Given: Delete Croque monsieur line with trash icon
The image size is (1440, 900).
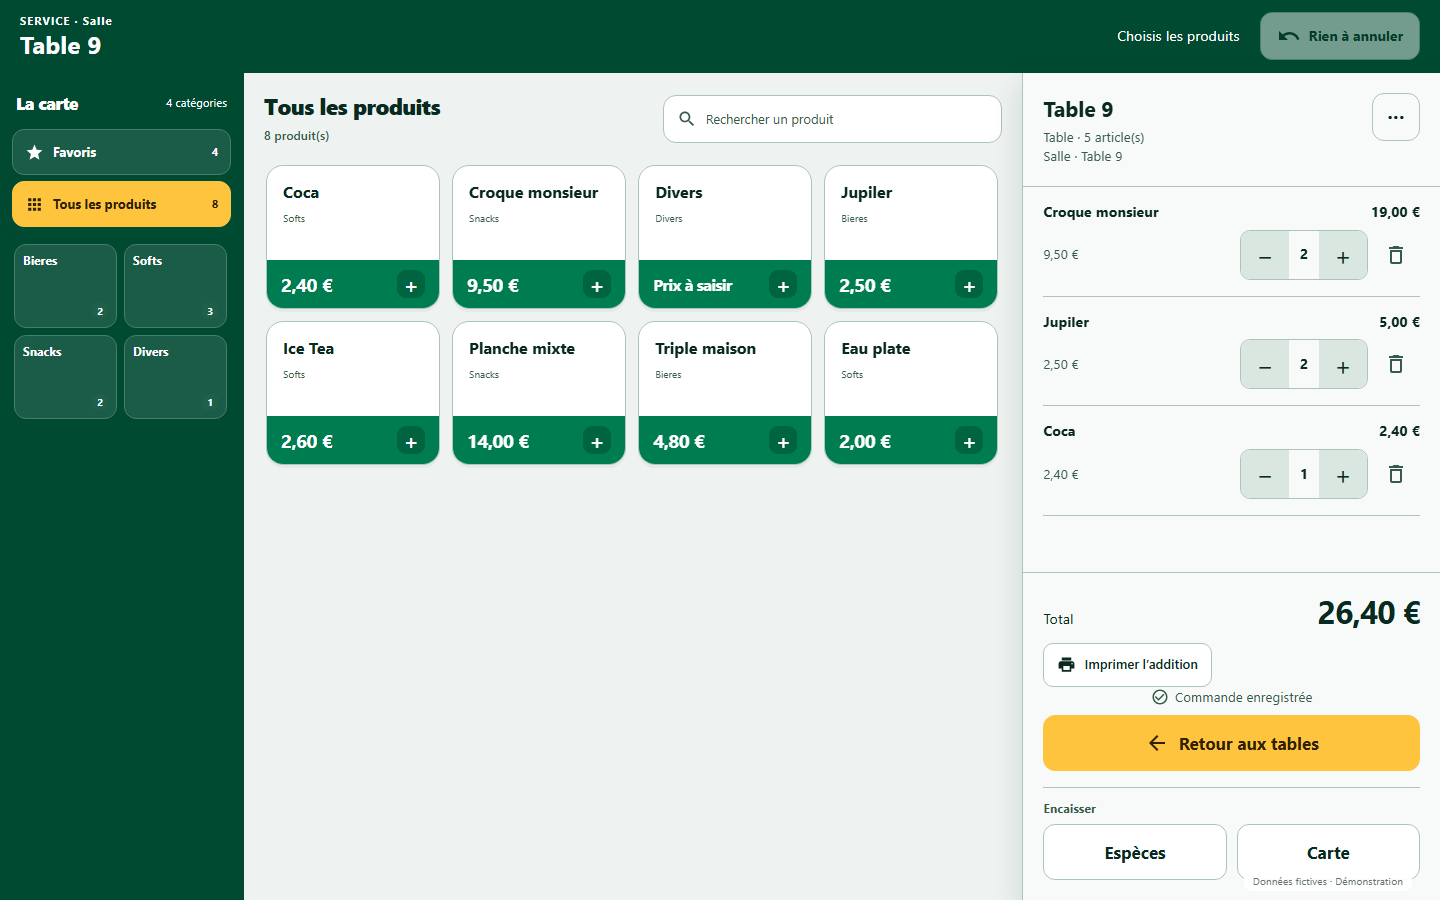Looking at the screenshot, I should pyautogui.click(x=1396, y=255).
